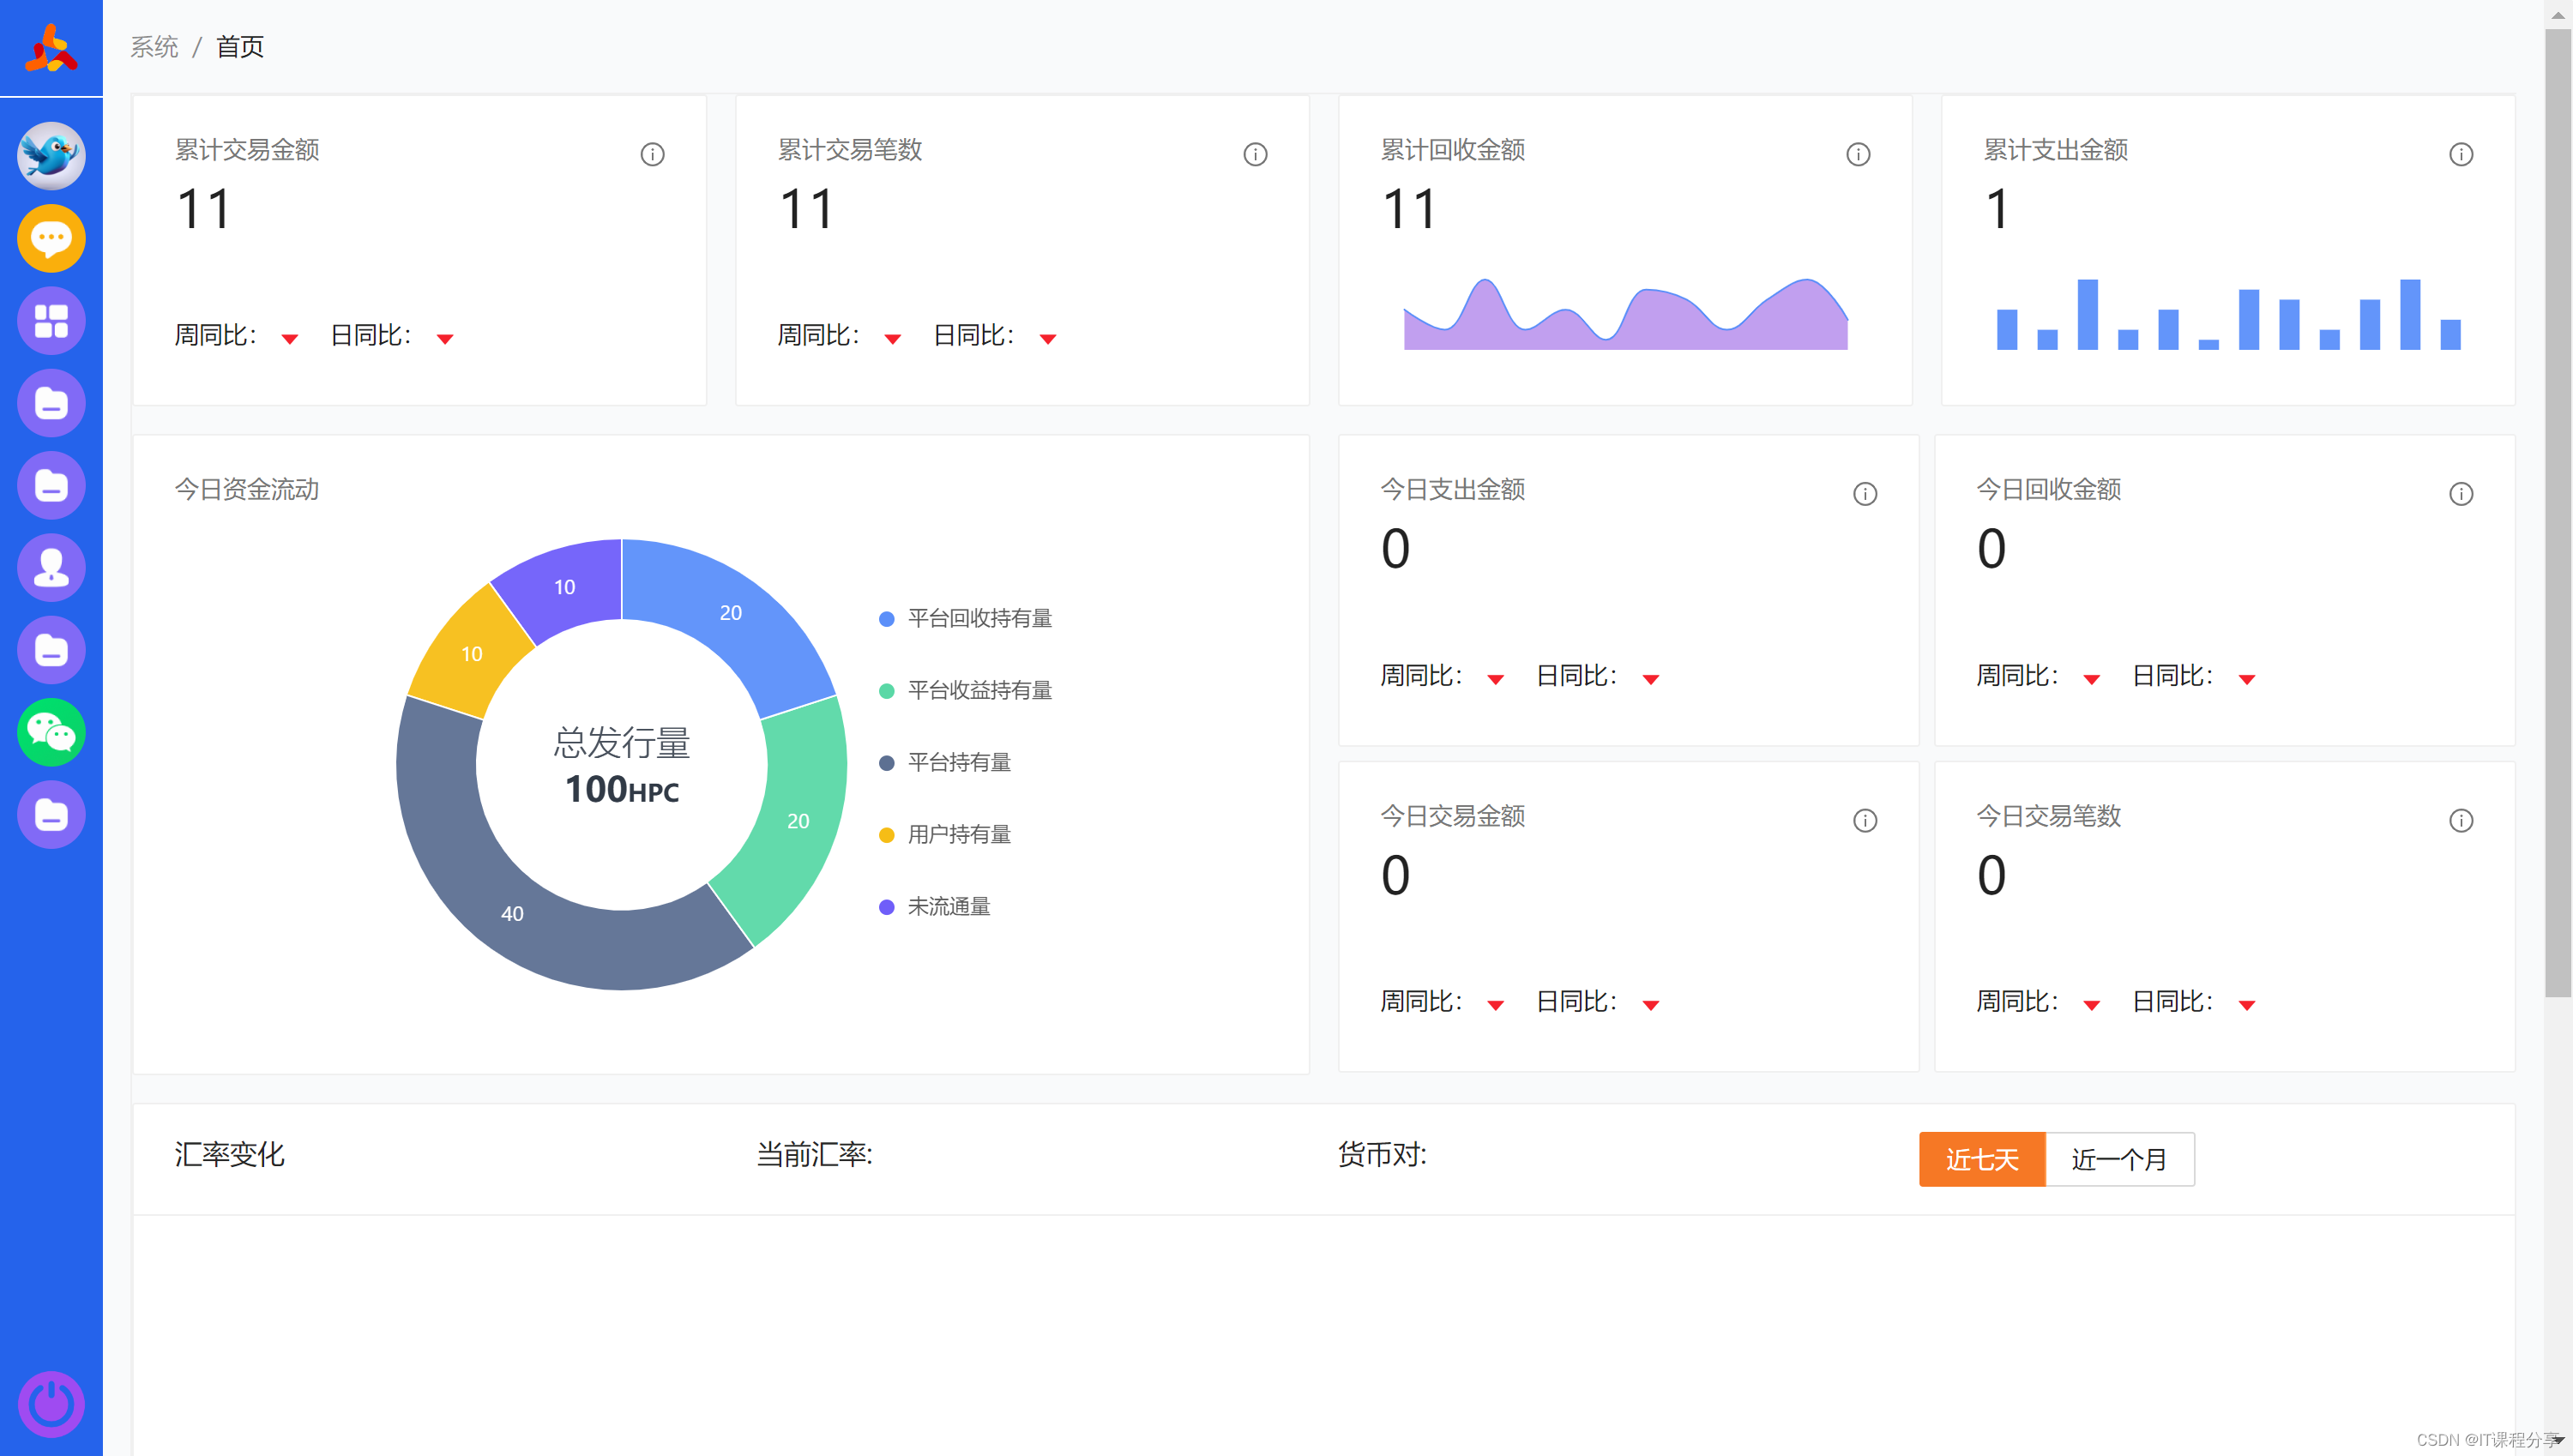This screenshot has height=1456, width=2573.
Task: Click the 系统 breadcrumb link
Action: click(154, 47)
